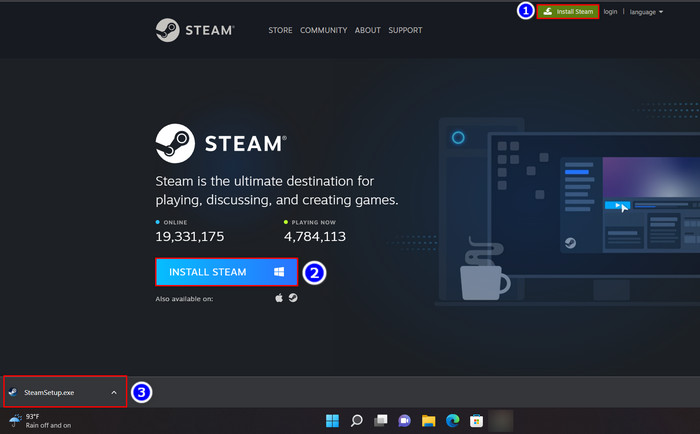
Task: Click the SteamOS download icon
Action: 293,297
